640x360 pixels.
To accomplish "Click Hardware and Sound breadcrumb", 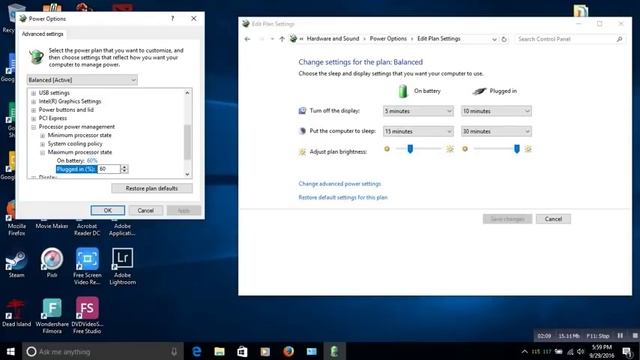I will point(333,39).
